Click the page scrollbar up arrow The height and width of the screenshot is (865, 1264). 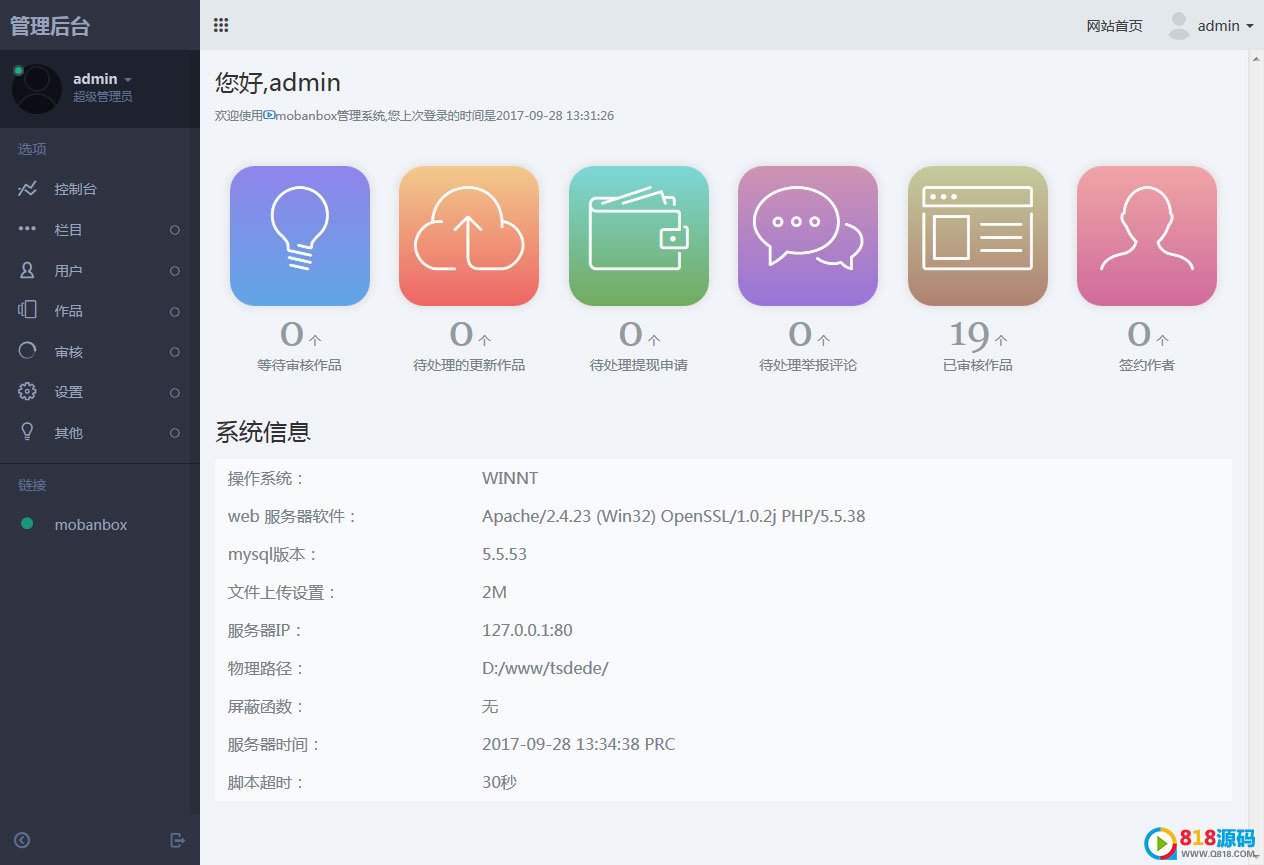click(1256, 59)
